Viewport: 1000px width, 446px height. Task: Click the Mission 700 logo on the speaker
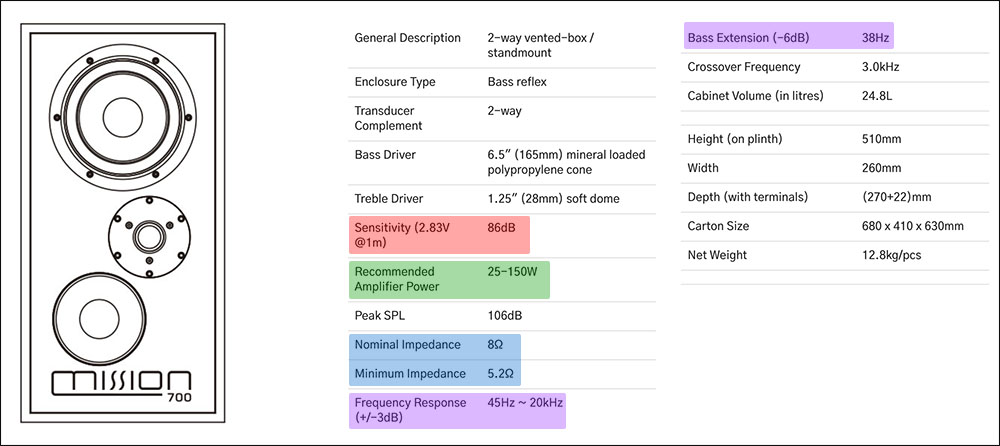pyautogui.click(x=122, y=382)
